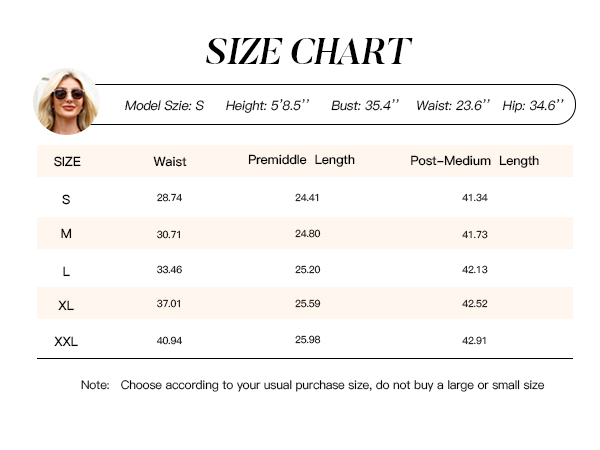Click Post-Medium Length value 42.91

[x=474, y=341]
